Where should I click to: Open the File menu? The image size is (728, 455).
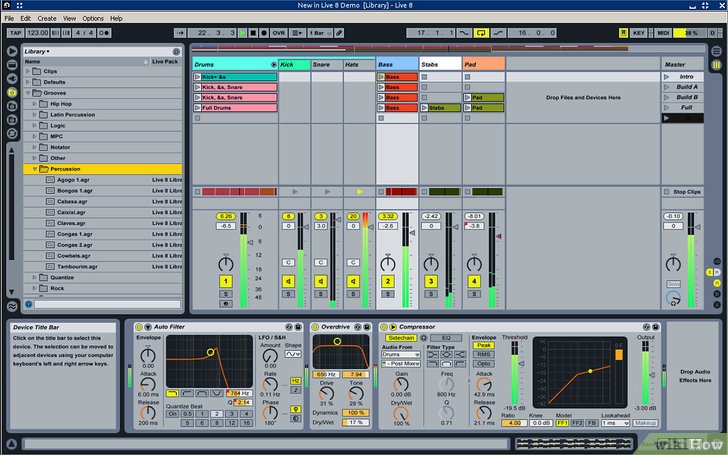point(9,19)
